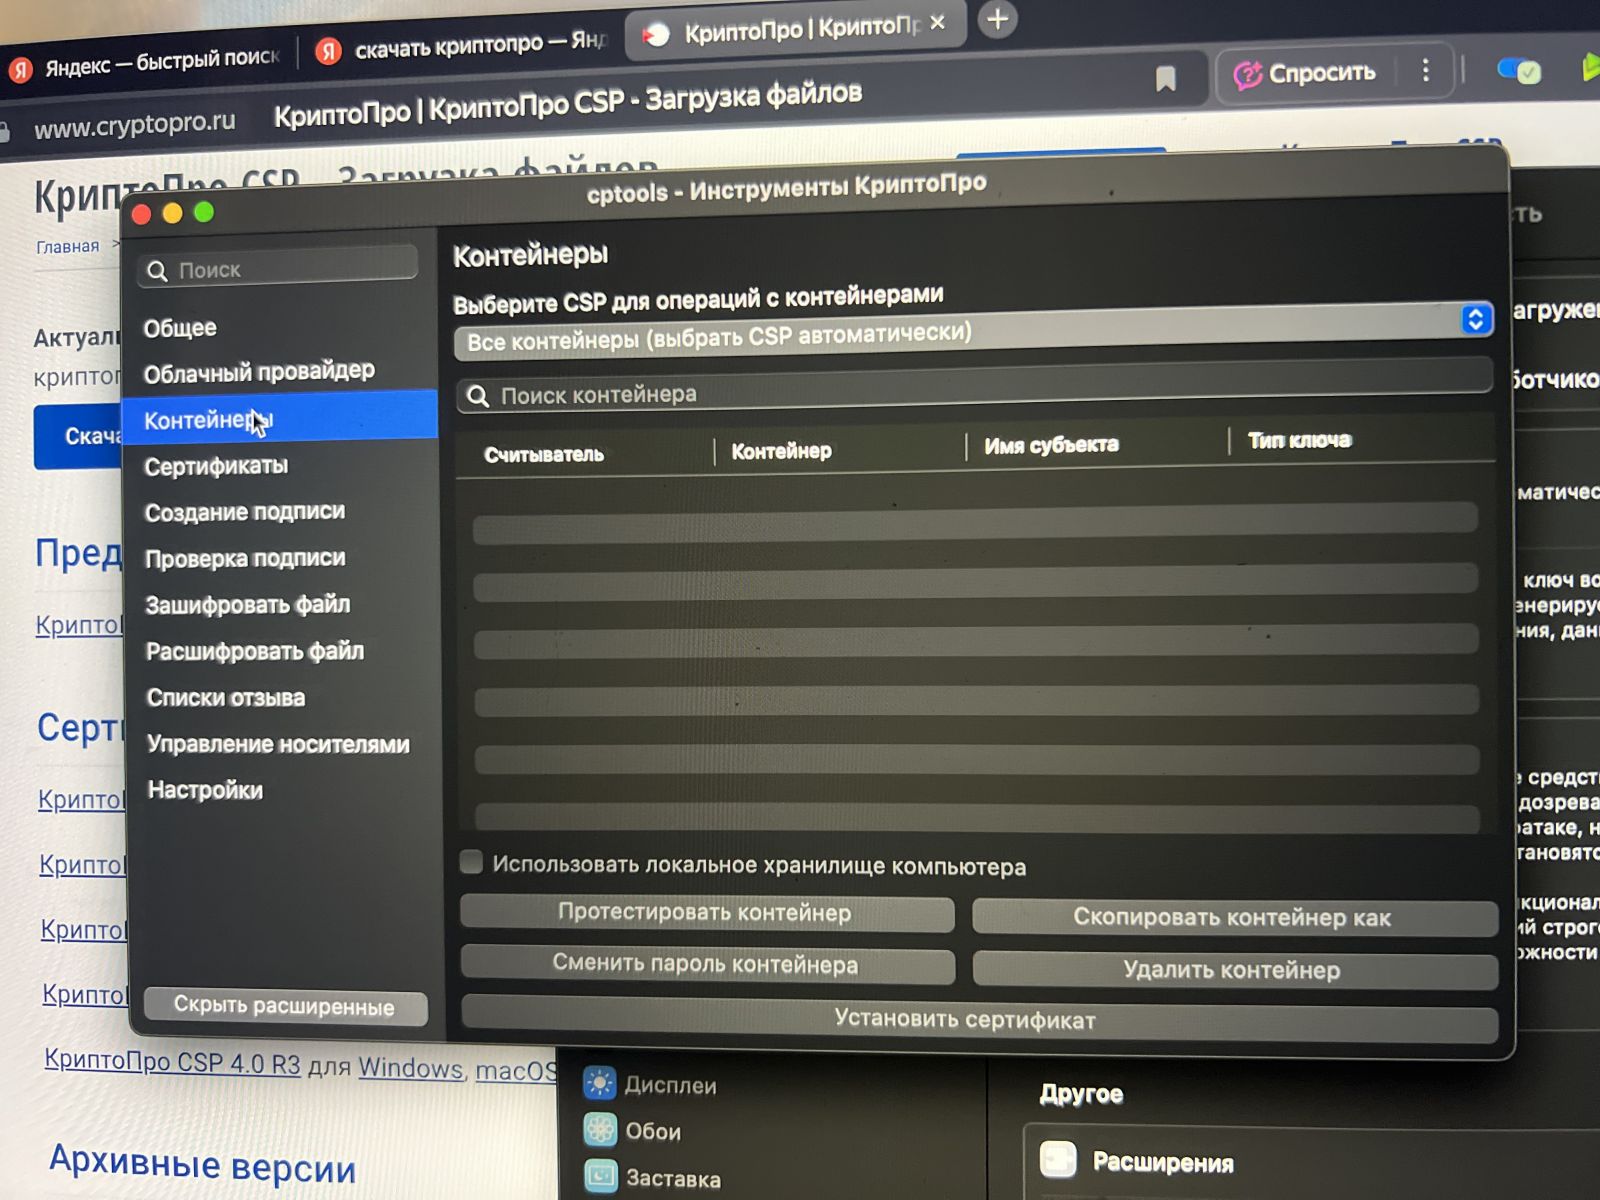Sort by the Имя субъекта column header

tap(1051, 445)
